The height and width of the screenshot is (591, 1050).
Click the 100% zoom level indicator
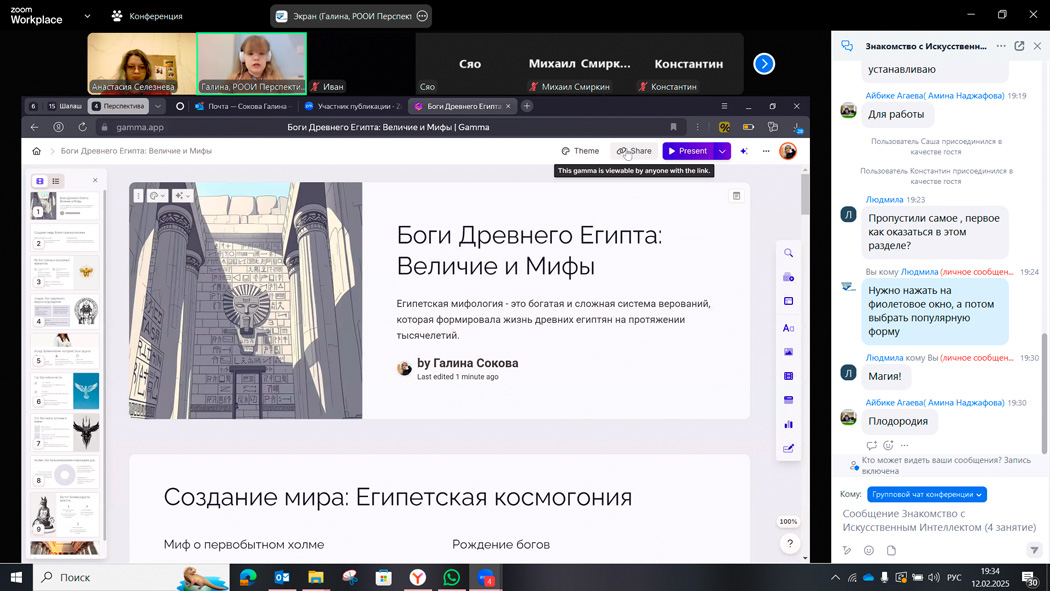(788, 521)
